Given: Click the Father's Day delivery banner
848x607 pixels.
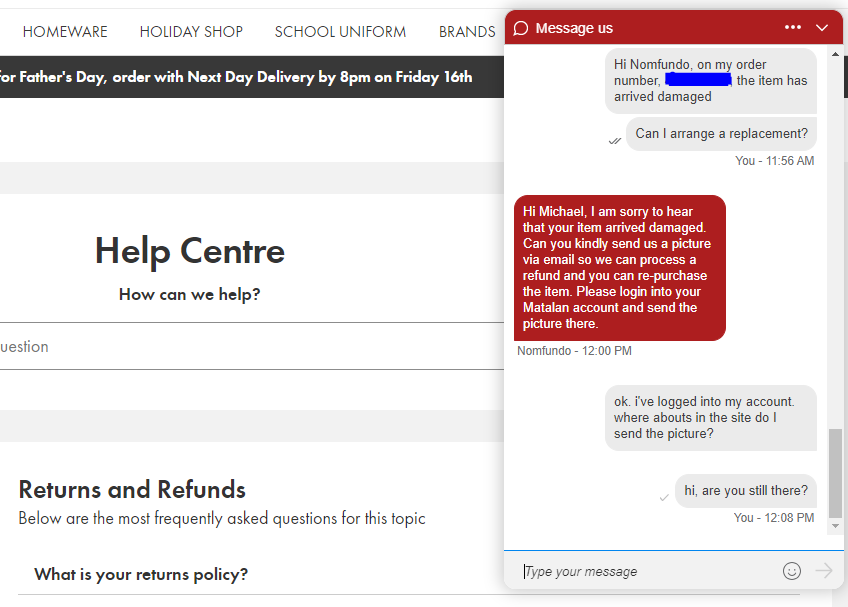Looking at the screenshot, I should pyautogui.click(x=251, y=77).
